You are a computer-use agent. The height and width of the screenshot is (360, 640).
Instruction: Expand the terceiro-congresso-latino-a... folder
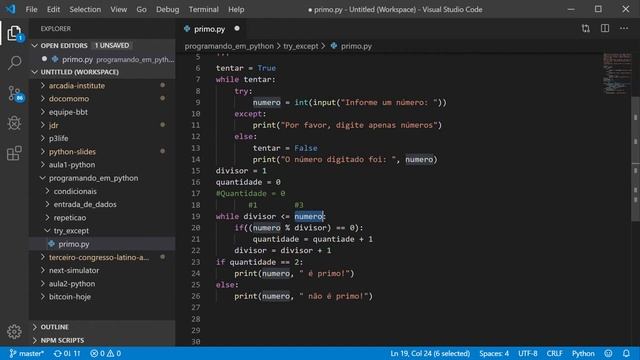[102, 257]
